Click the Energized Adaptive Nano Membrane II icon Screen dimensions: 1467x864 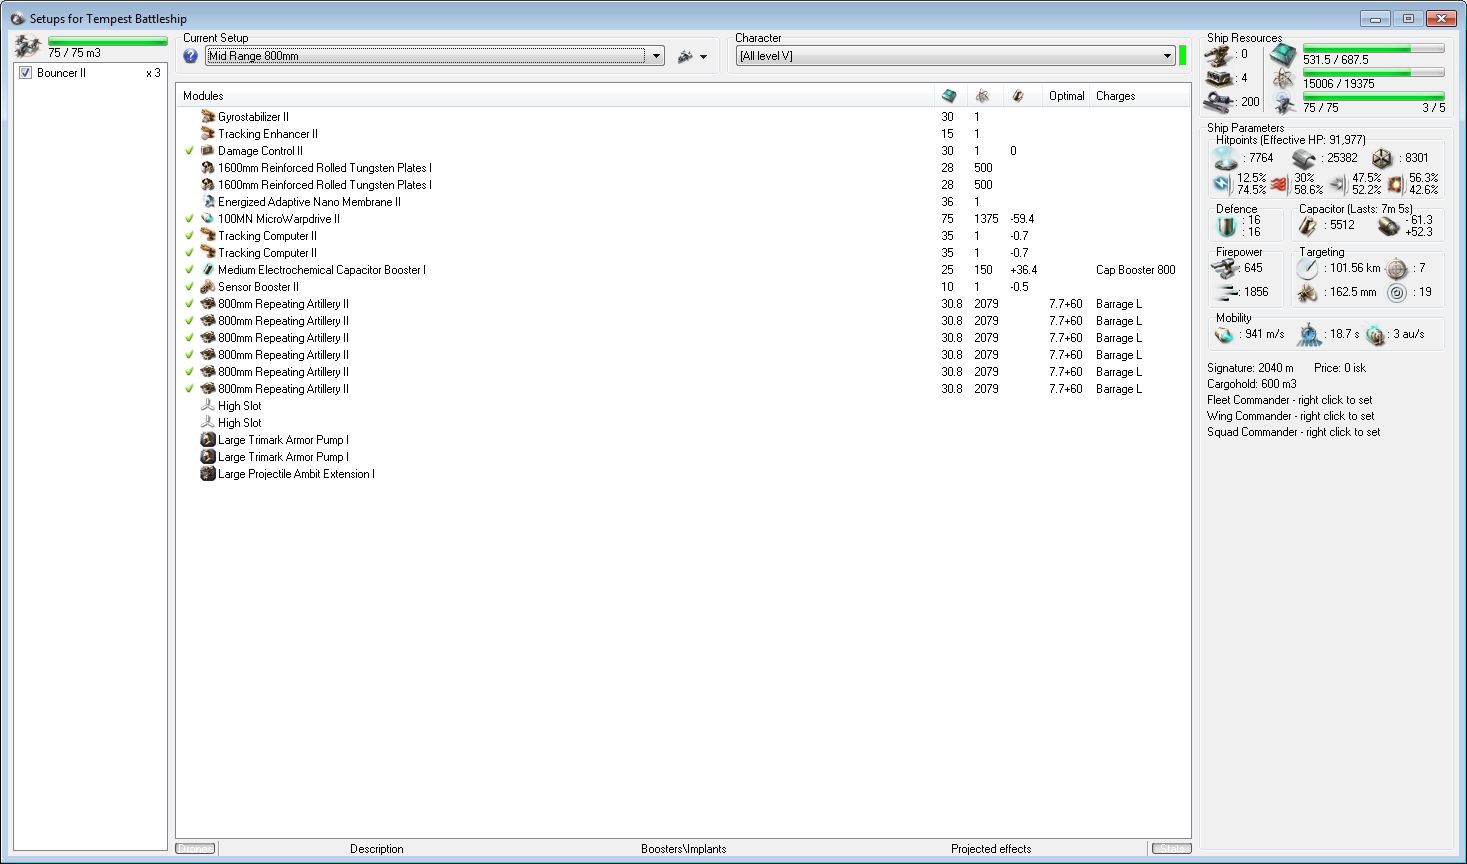click(208, 202)
